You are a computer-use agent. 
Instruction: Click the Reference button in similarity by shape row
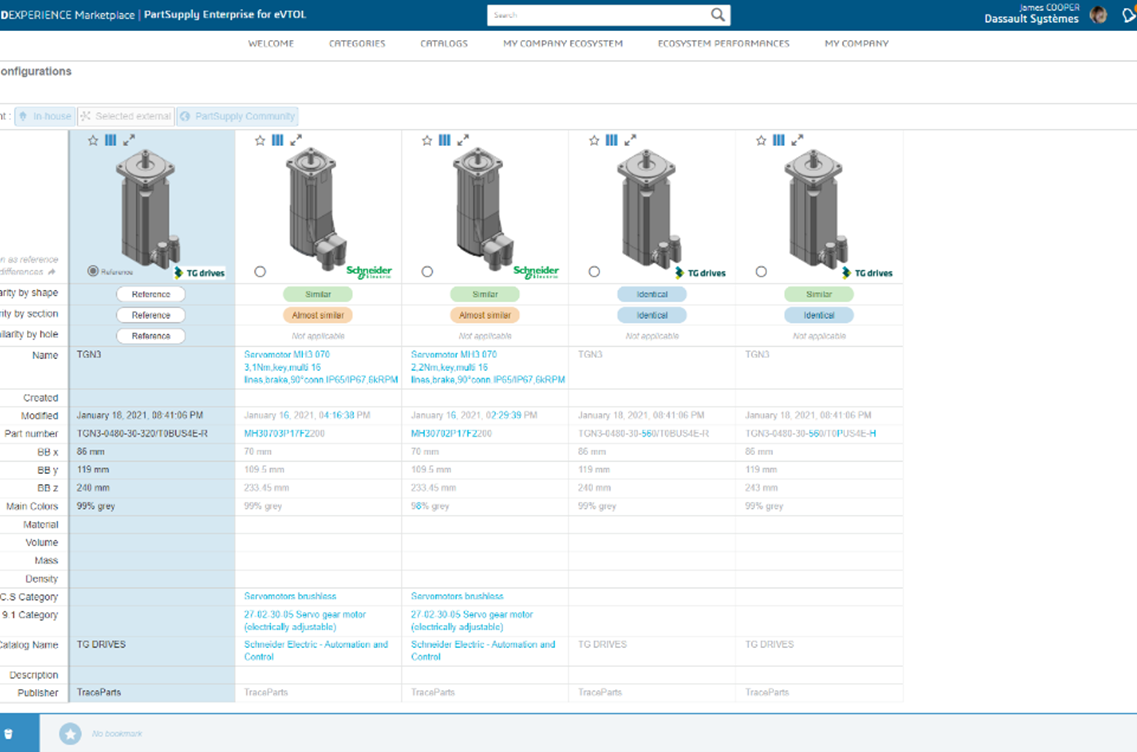(x=151, y=294)
